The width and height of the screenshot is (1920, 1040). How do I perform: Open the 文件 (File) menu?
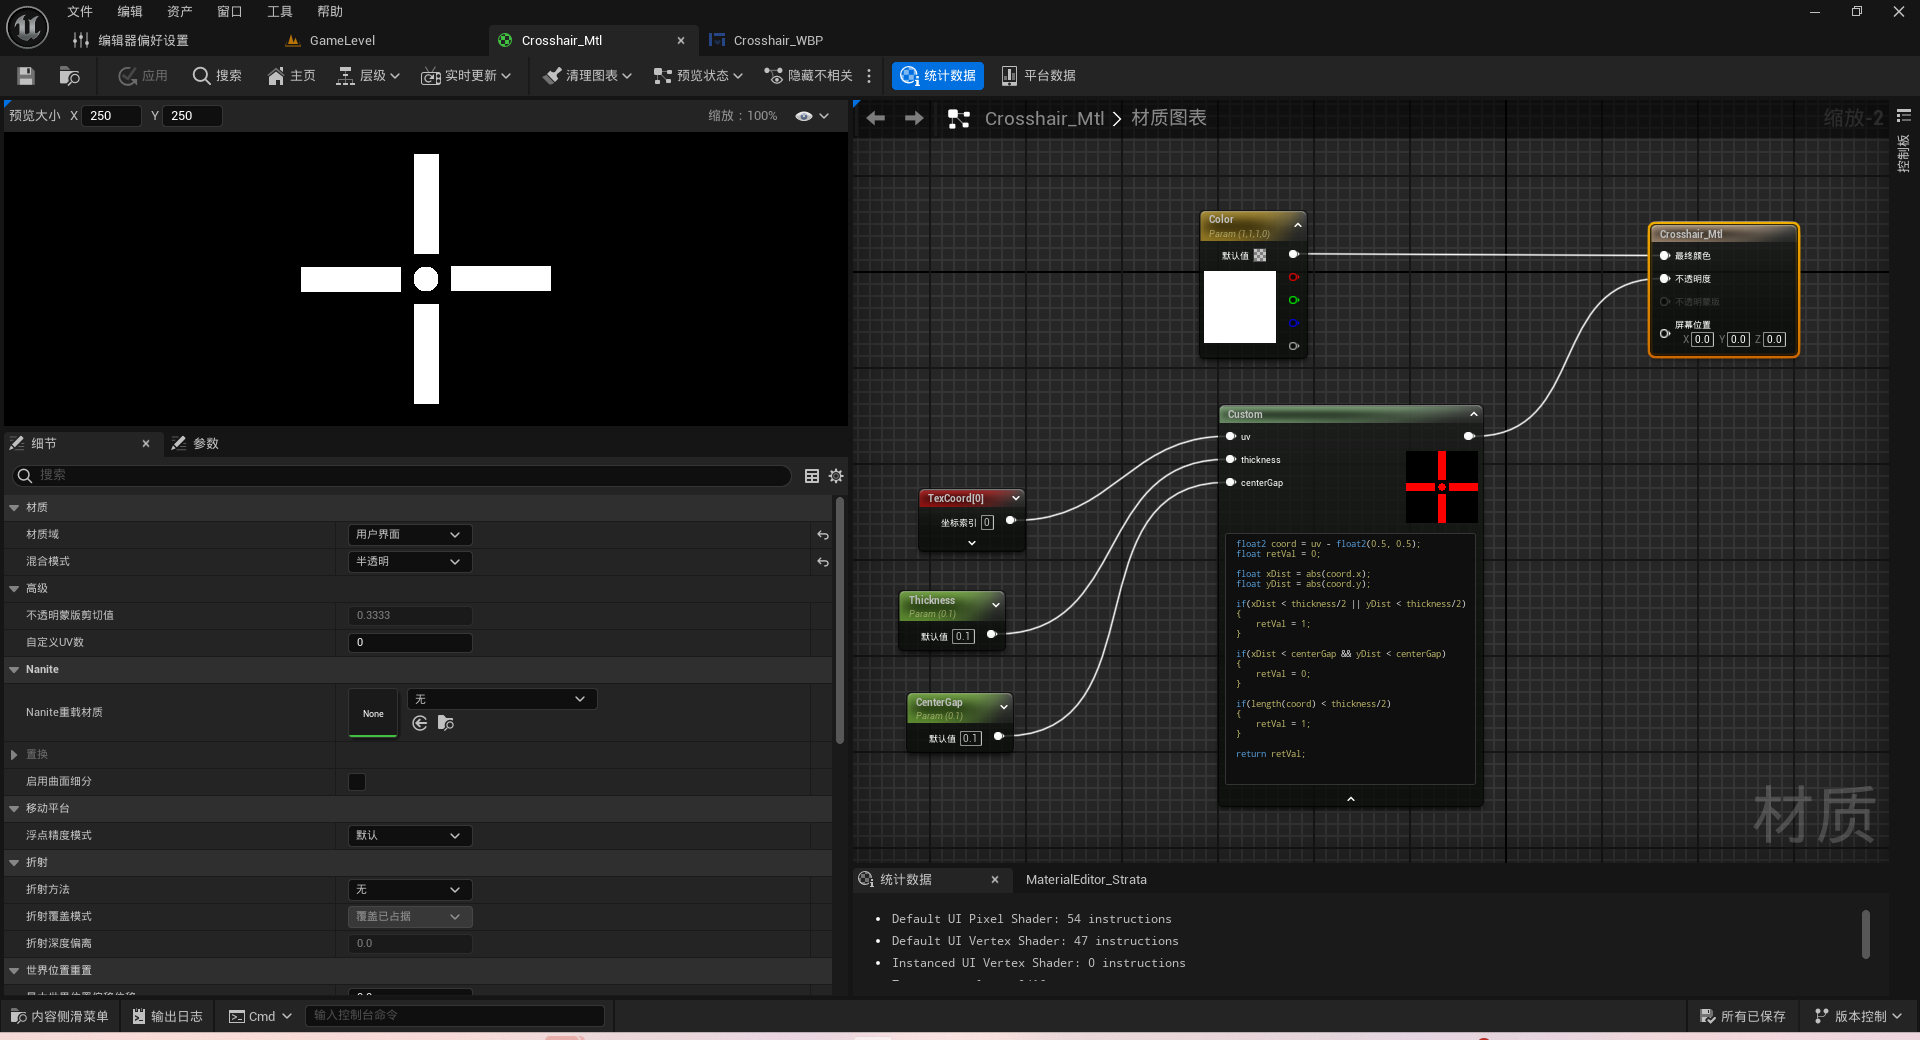tap(80, 12)
